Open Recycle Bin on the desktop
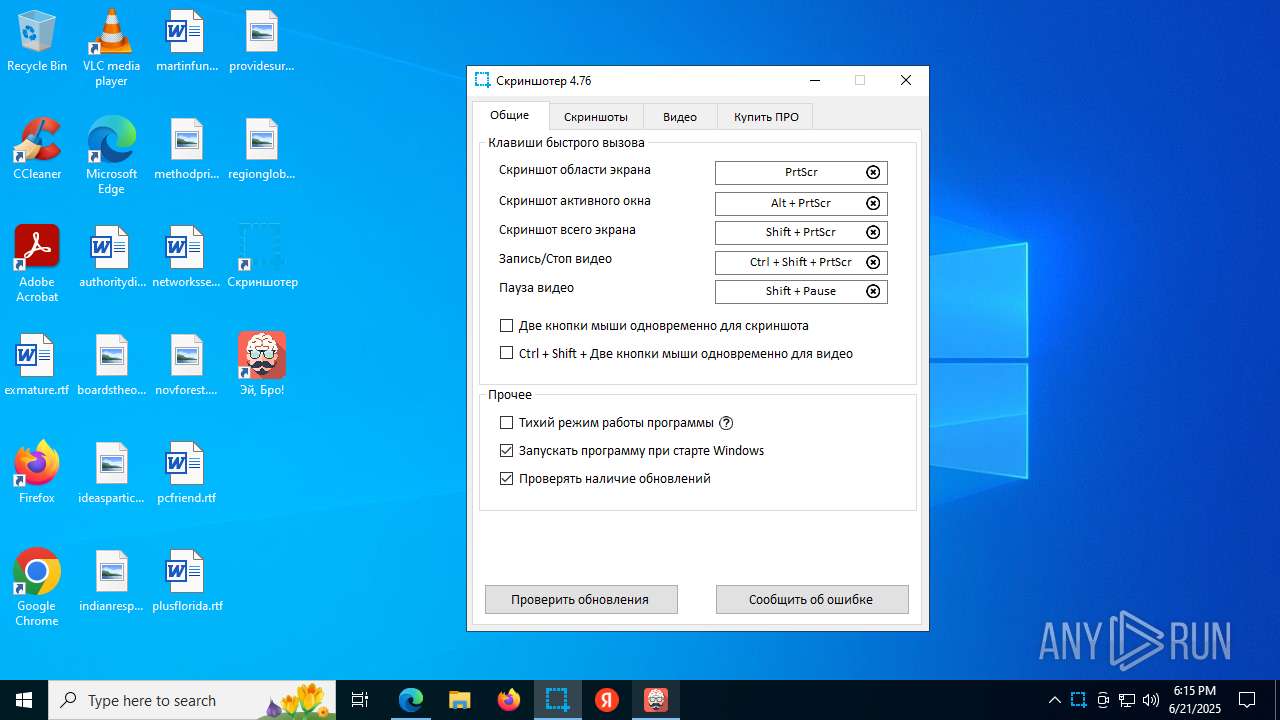Viewport: 1280px width, 720px height. [x=37, y=42]
